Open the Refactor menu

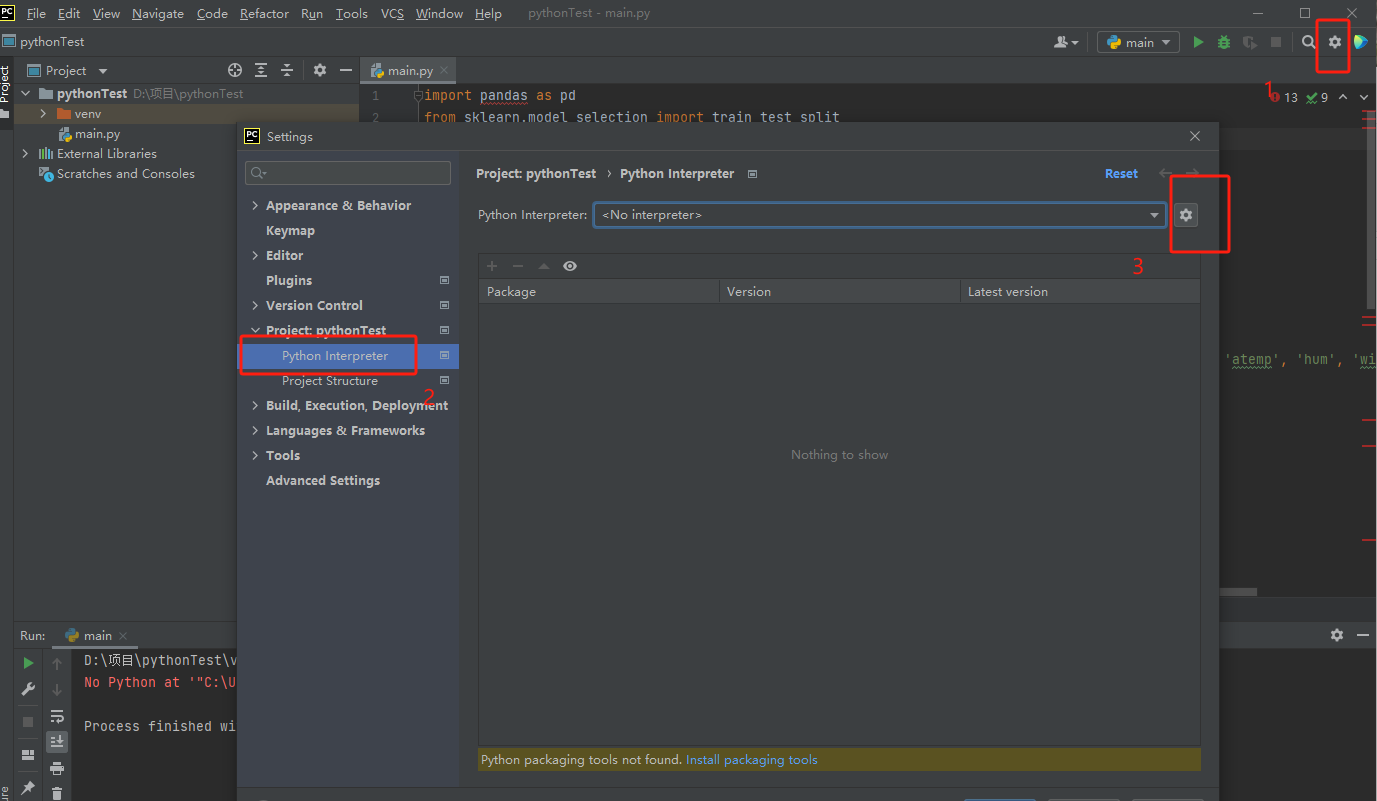[264, 13]
